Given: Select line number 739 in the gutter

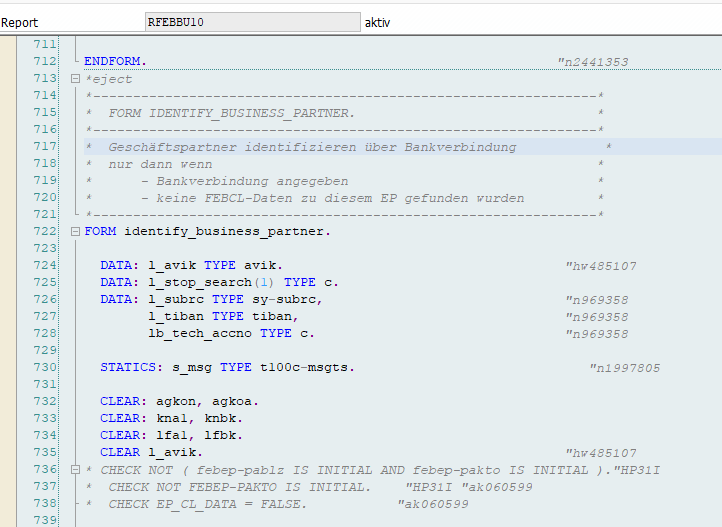Looking at the screenshot, I should [x=44, y=521].
